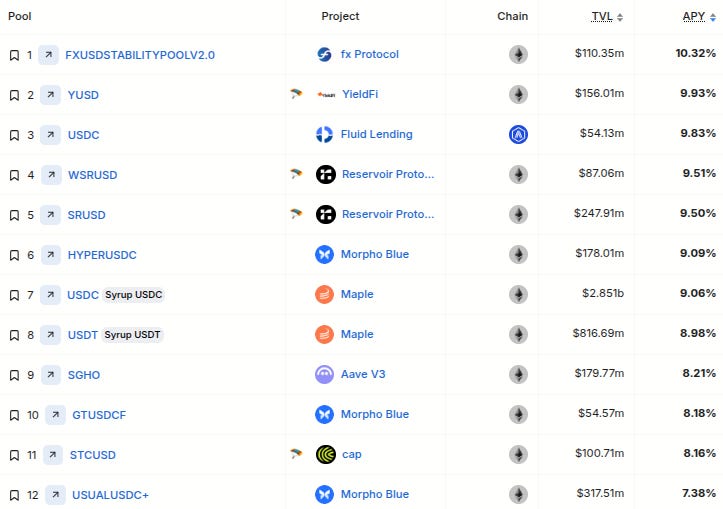Click the Chain column header

pos(513,16)
